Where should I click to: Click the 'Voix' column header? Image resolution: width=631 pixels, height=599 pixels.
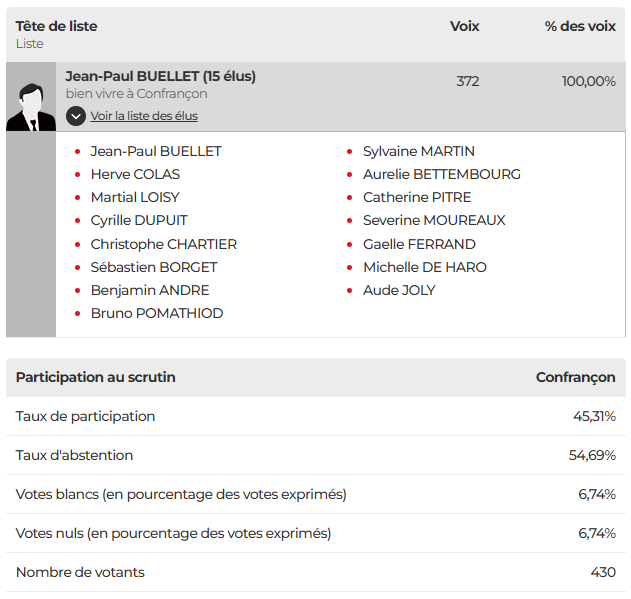click(x=465, y=26)
